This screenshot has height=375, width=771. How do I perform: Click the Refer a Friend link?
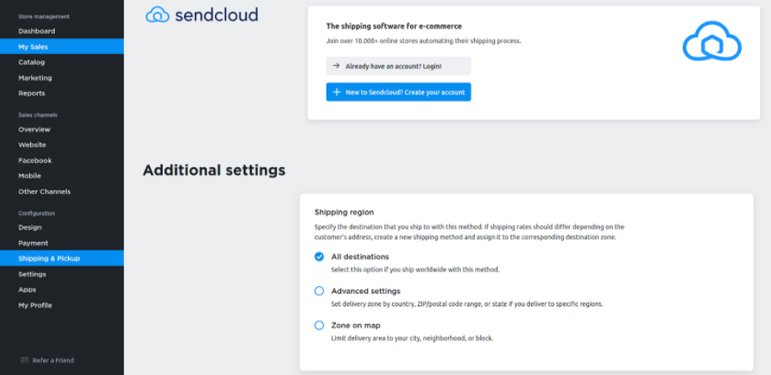pyautogui.click(x=53, y=360)
